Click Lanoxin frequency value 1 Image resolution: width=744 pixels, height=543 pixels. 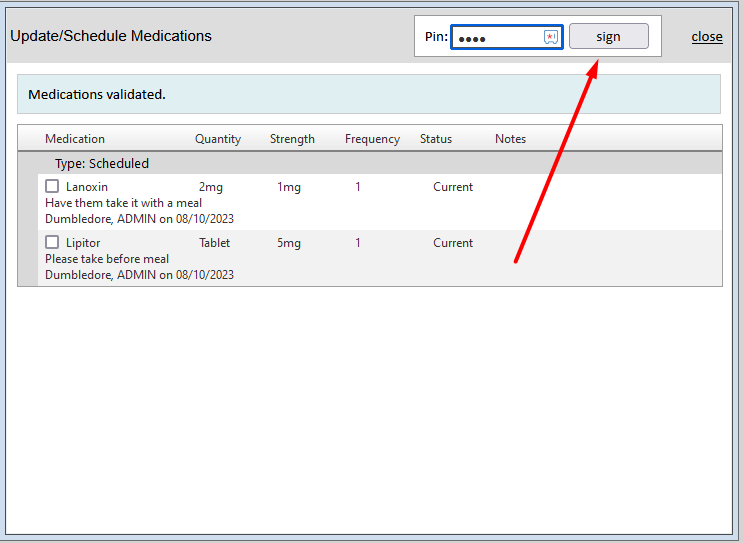point(358,187)
